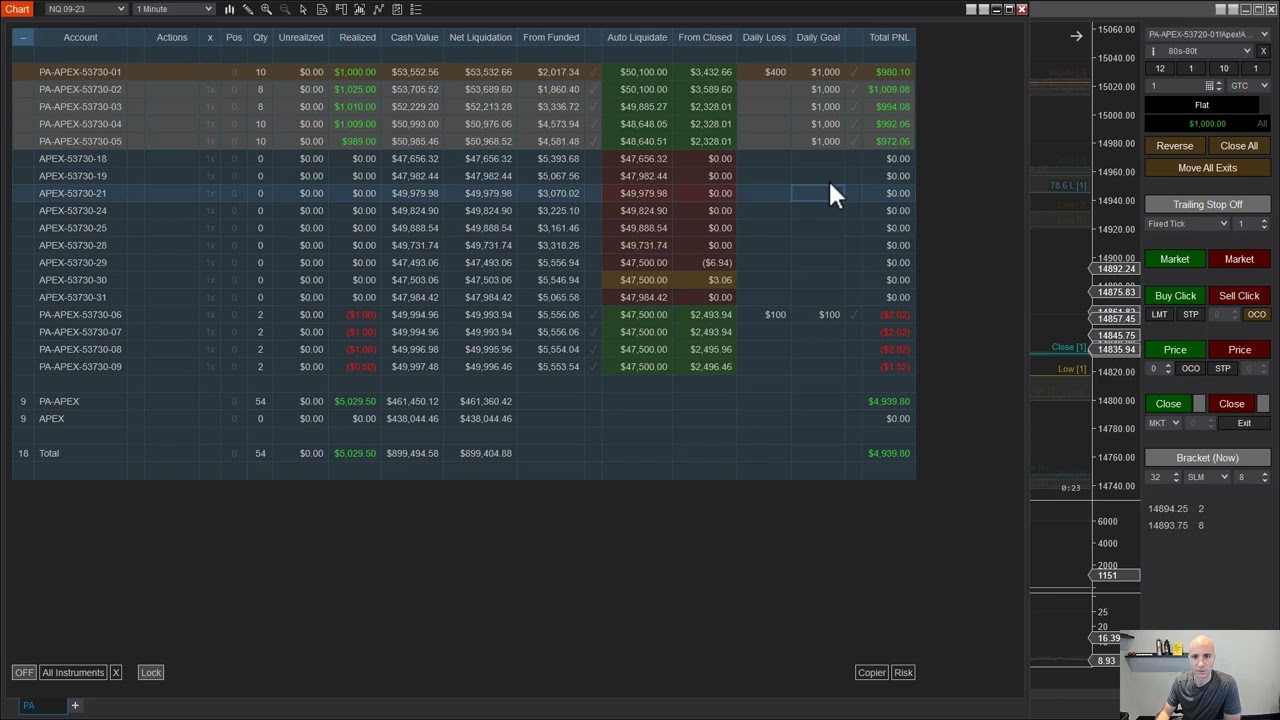Click the bracket value stepper showing 32
The height and width of the screenshot is (720, 1280).
[x=1164, y=477]
